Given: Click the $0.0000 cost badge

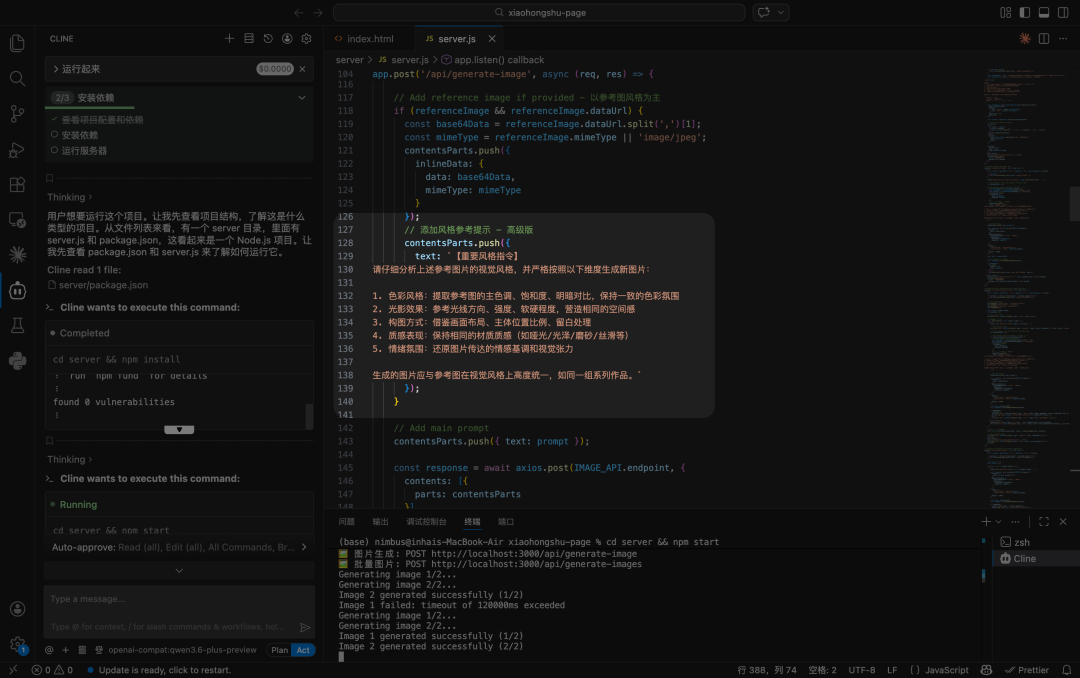Looking at the screenshot, I should coord(275,69).
